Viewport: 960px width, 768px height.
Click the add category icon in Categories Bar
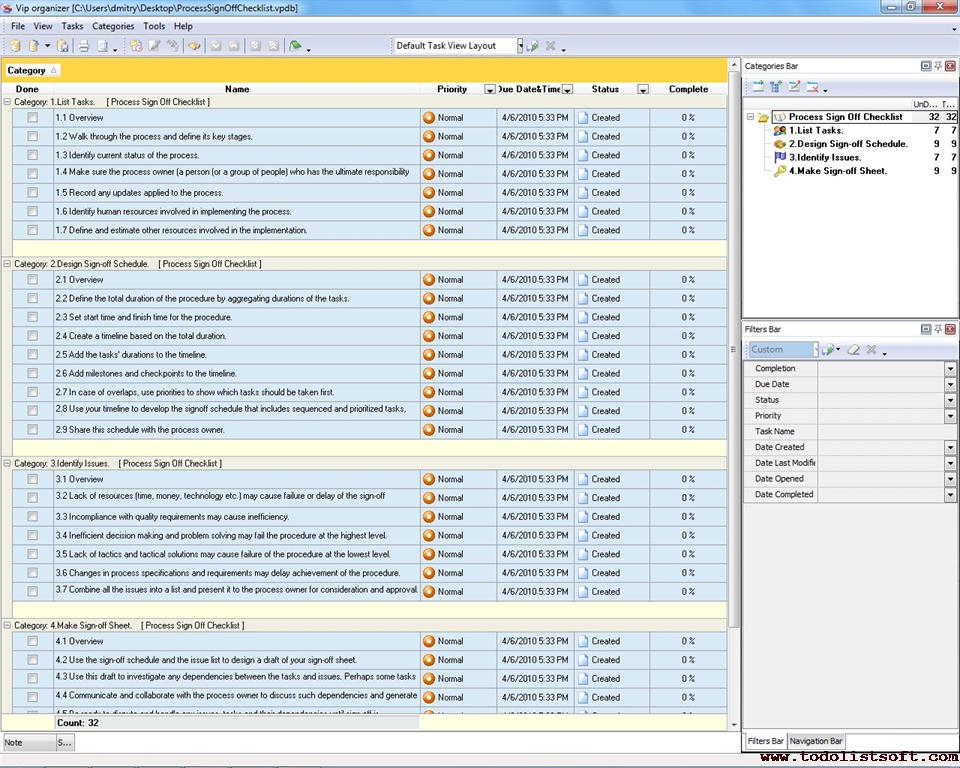[x=758, y=87]
